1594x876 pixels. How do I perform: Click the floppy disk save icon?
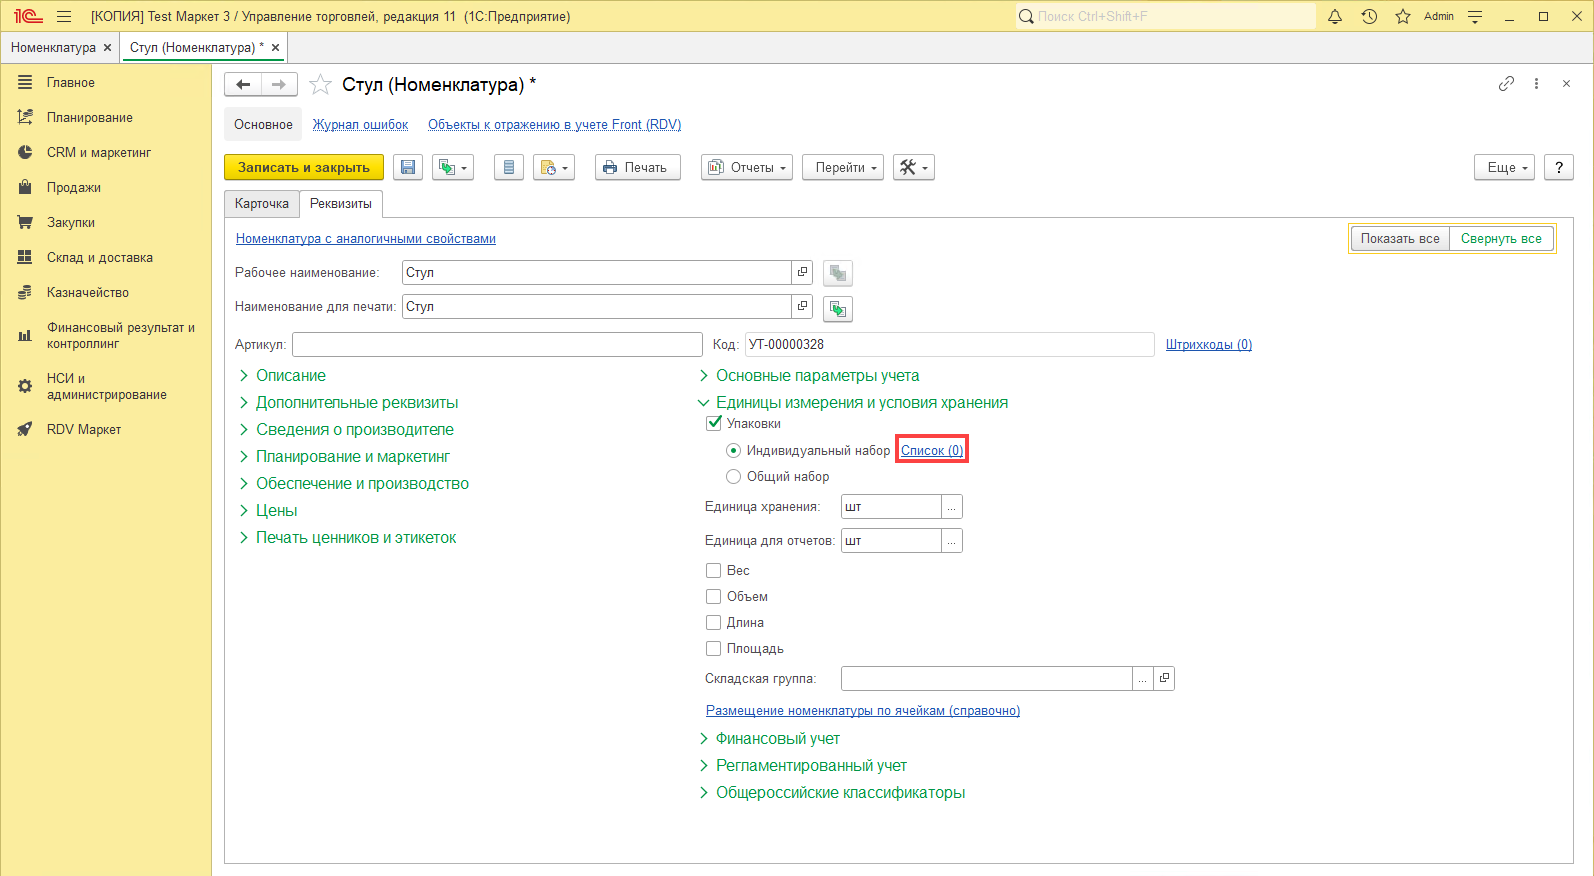pos(408,168)
